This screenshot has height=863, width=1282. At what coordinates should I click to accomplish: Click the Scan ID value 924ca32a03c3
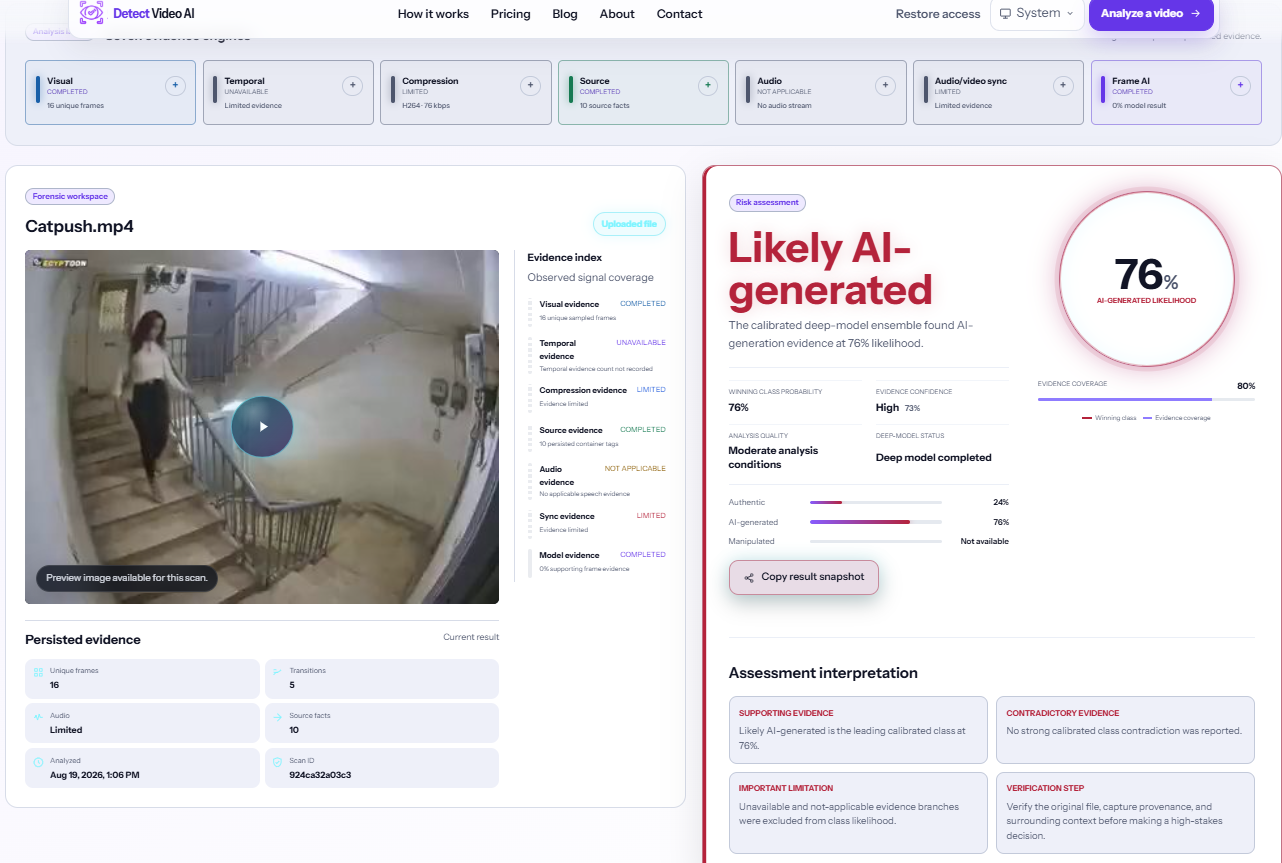320,775
